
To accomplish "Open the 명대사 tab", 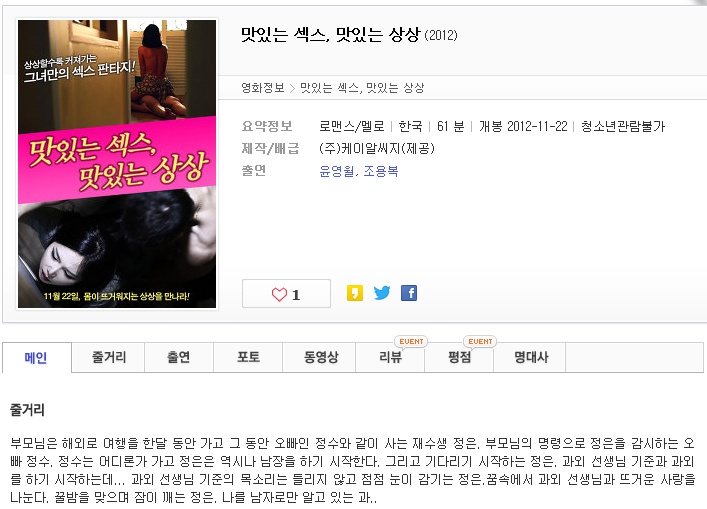I will [530, 358].
